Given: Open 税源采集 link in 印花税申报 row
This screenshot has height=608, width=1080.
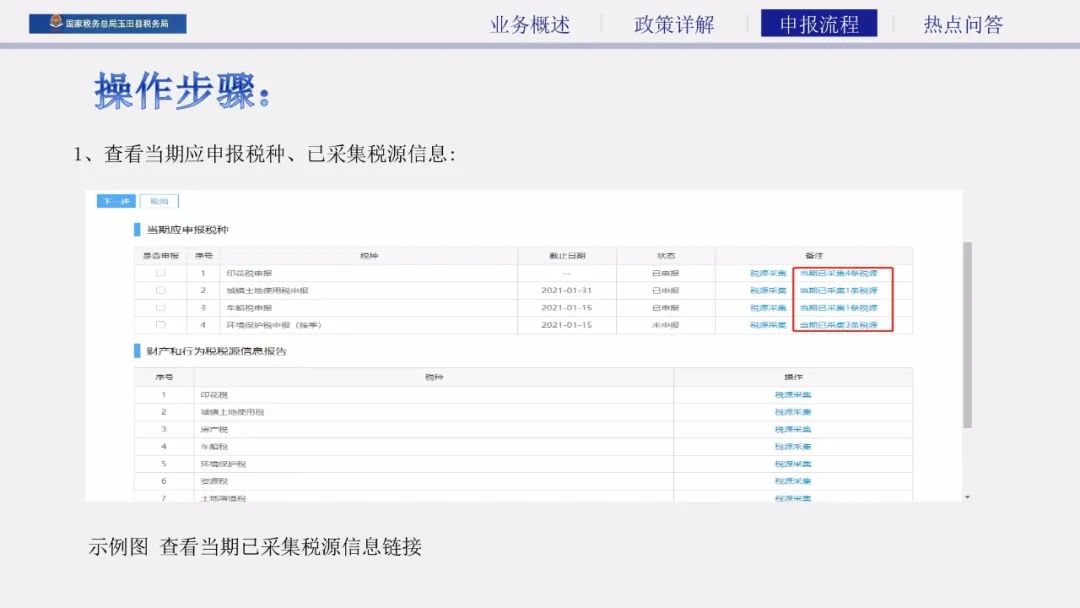Looking at the screenshot, I should (768, 273).
